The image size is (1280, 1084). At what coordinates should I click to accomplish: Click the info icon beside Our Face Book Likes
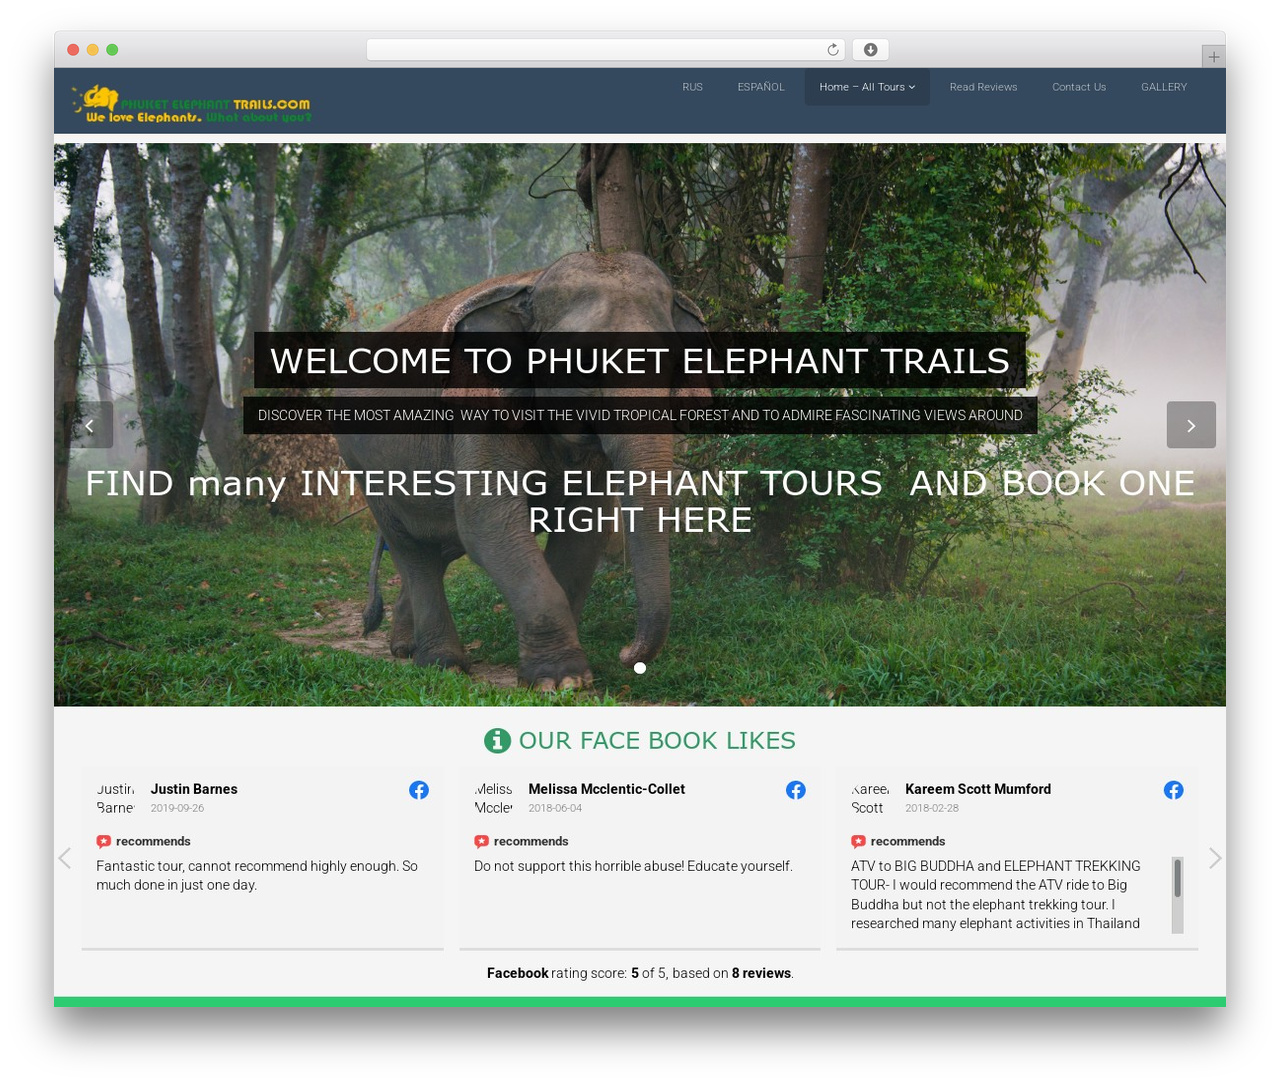[497, 740]
